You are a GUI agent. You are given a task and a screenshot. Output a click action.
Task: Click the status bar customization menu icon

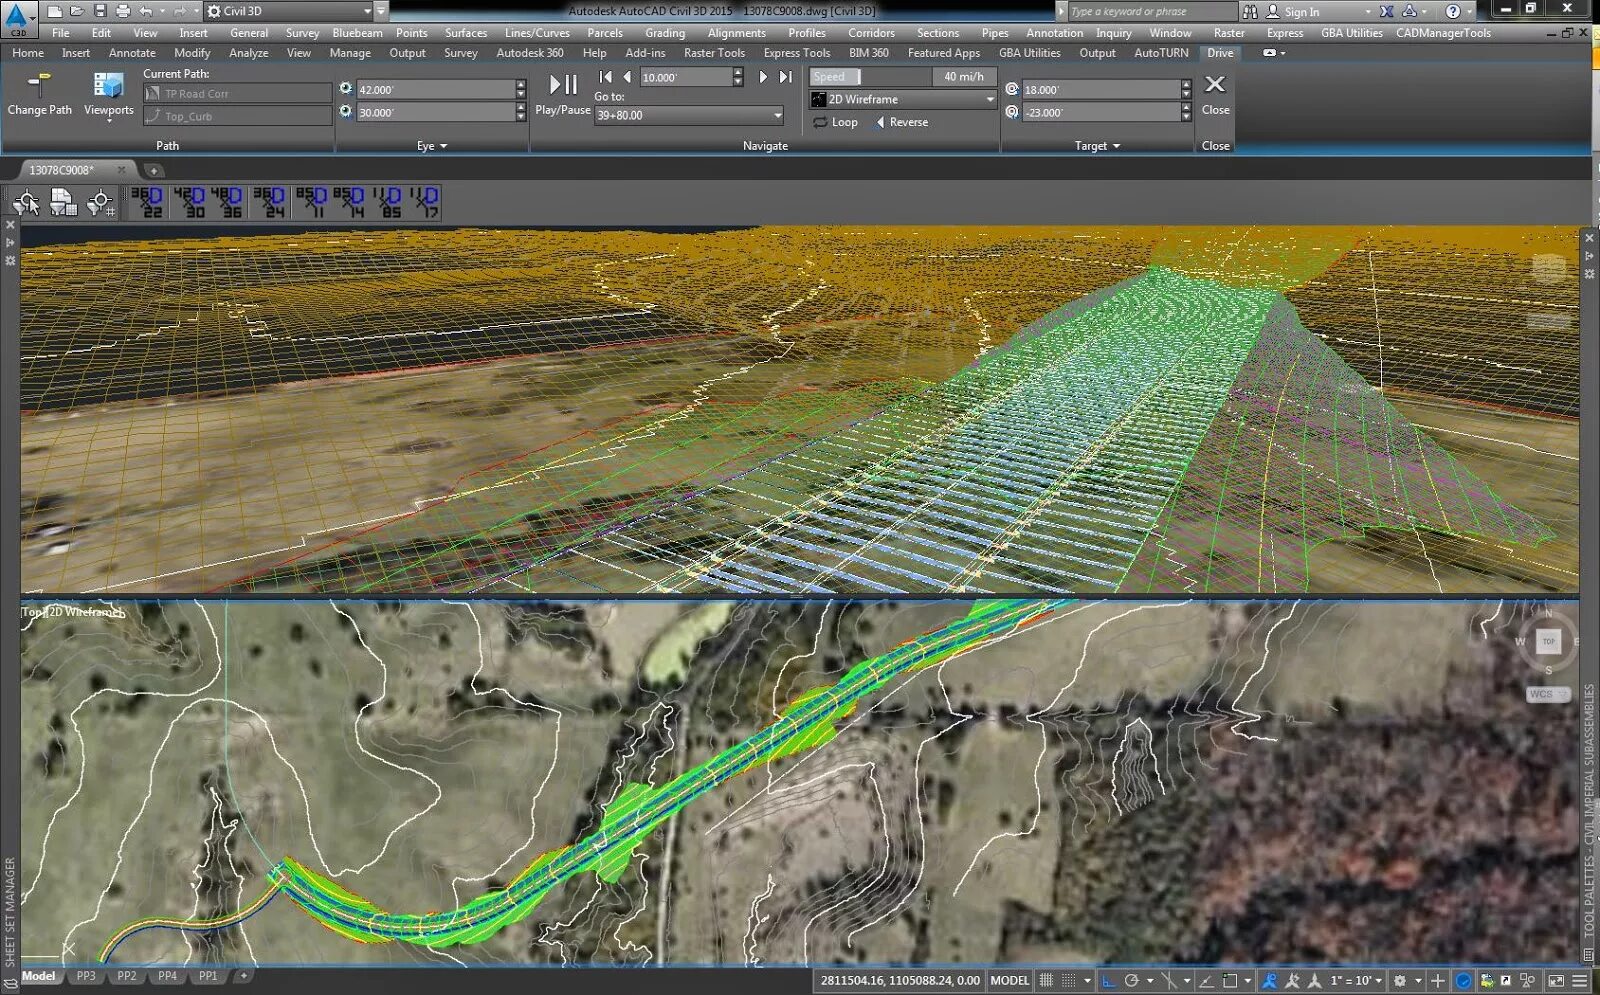click(1580, 981)
